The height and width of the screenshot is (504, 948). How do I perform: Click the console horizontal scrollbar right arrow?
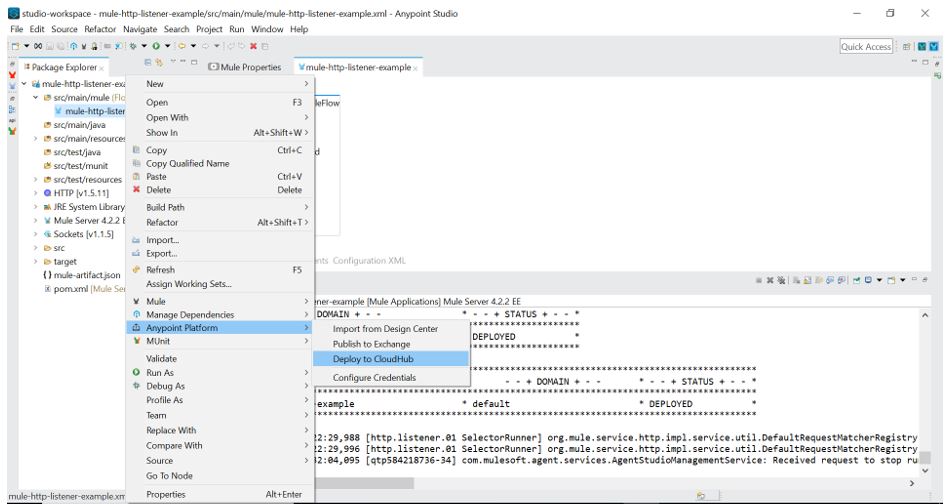[x=912, y=483]
